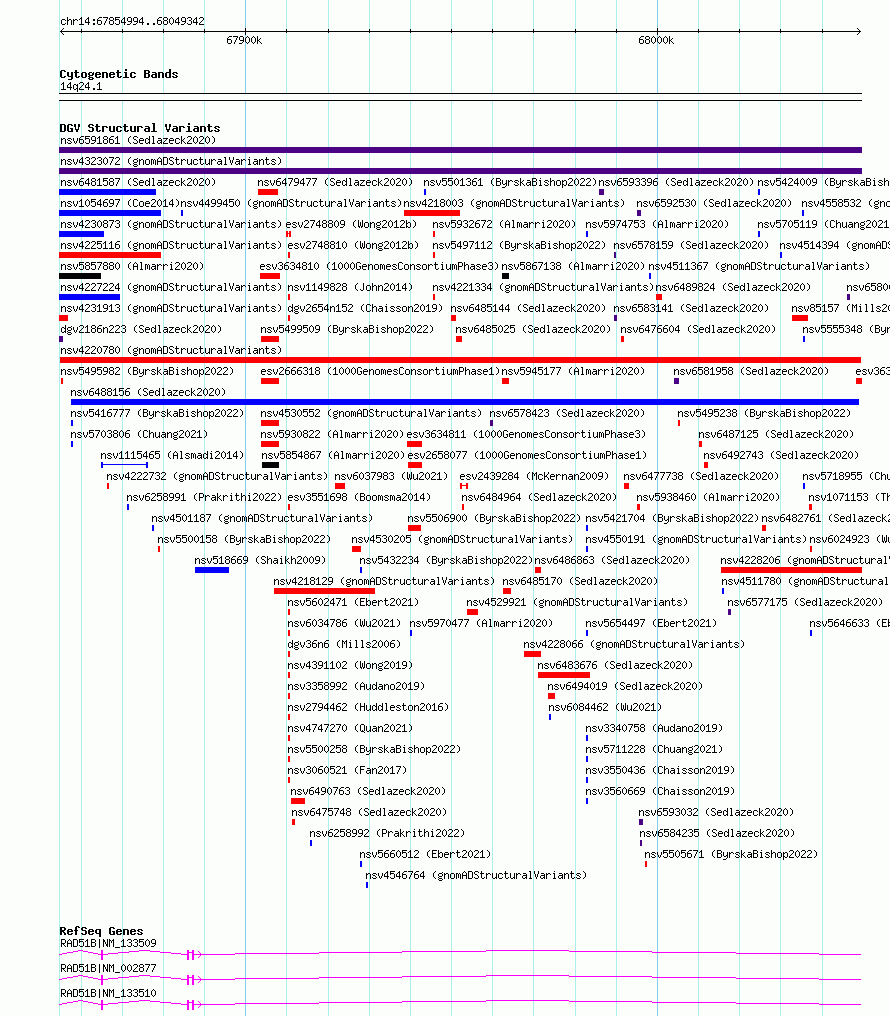Open the nsv3358992 (Audano2019) variant
Screen dimensions: 890x1016
[356, 686]
